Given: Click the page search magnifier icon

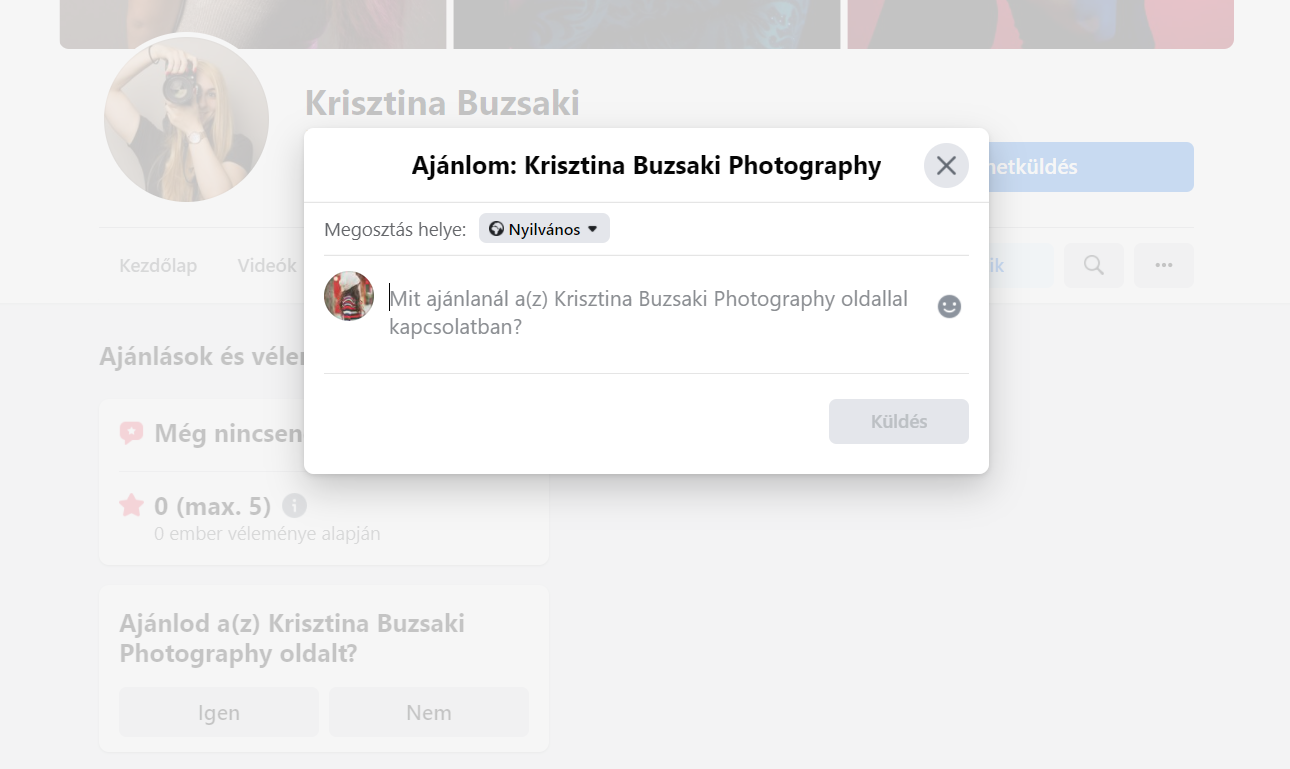Looking at the screenshot, I should (1094, 265).
